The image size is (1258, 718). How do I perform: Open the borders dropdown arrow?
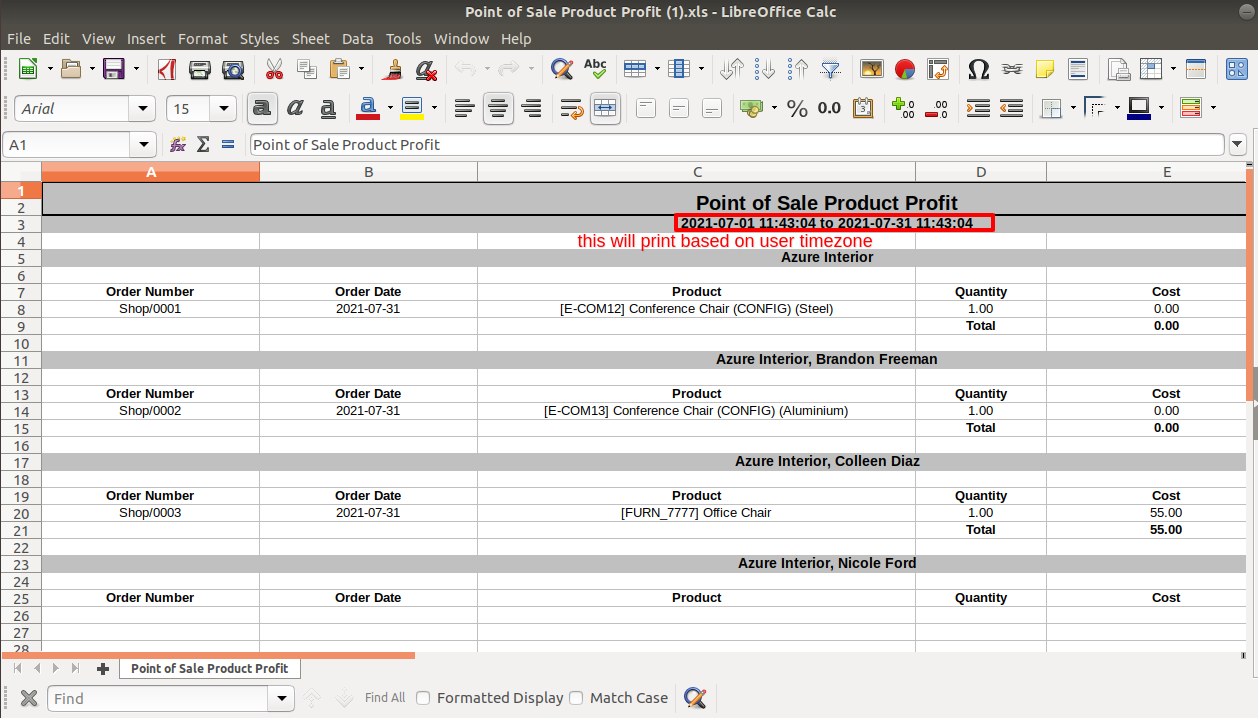pos(1073,108)
